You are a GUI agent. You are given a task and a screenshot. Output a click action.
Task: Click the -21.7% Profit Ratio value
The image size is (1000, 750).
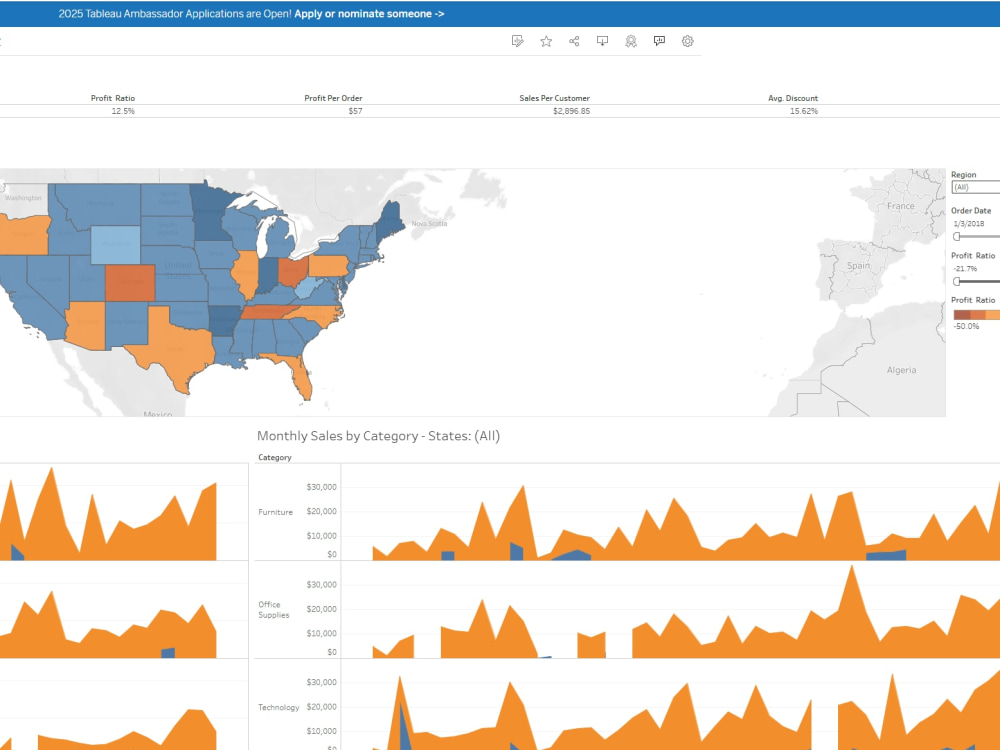965,268
